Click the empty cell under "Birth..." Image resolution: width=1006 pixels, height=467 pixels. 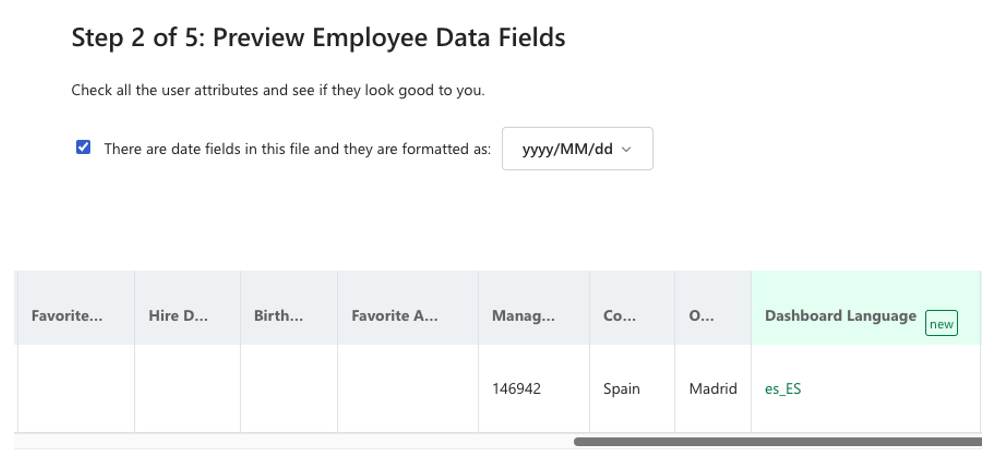(289, 389)
